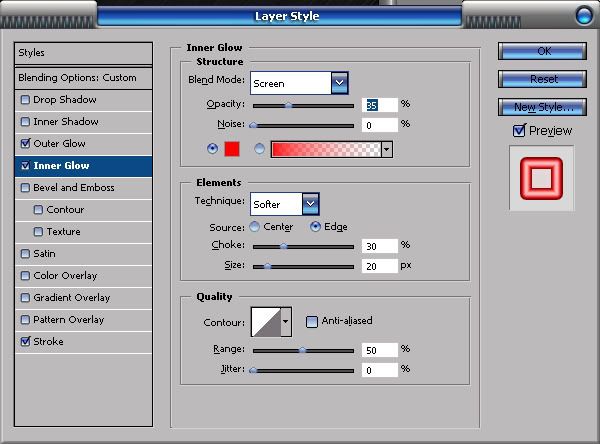Click the Range value field

[380, 350]
